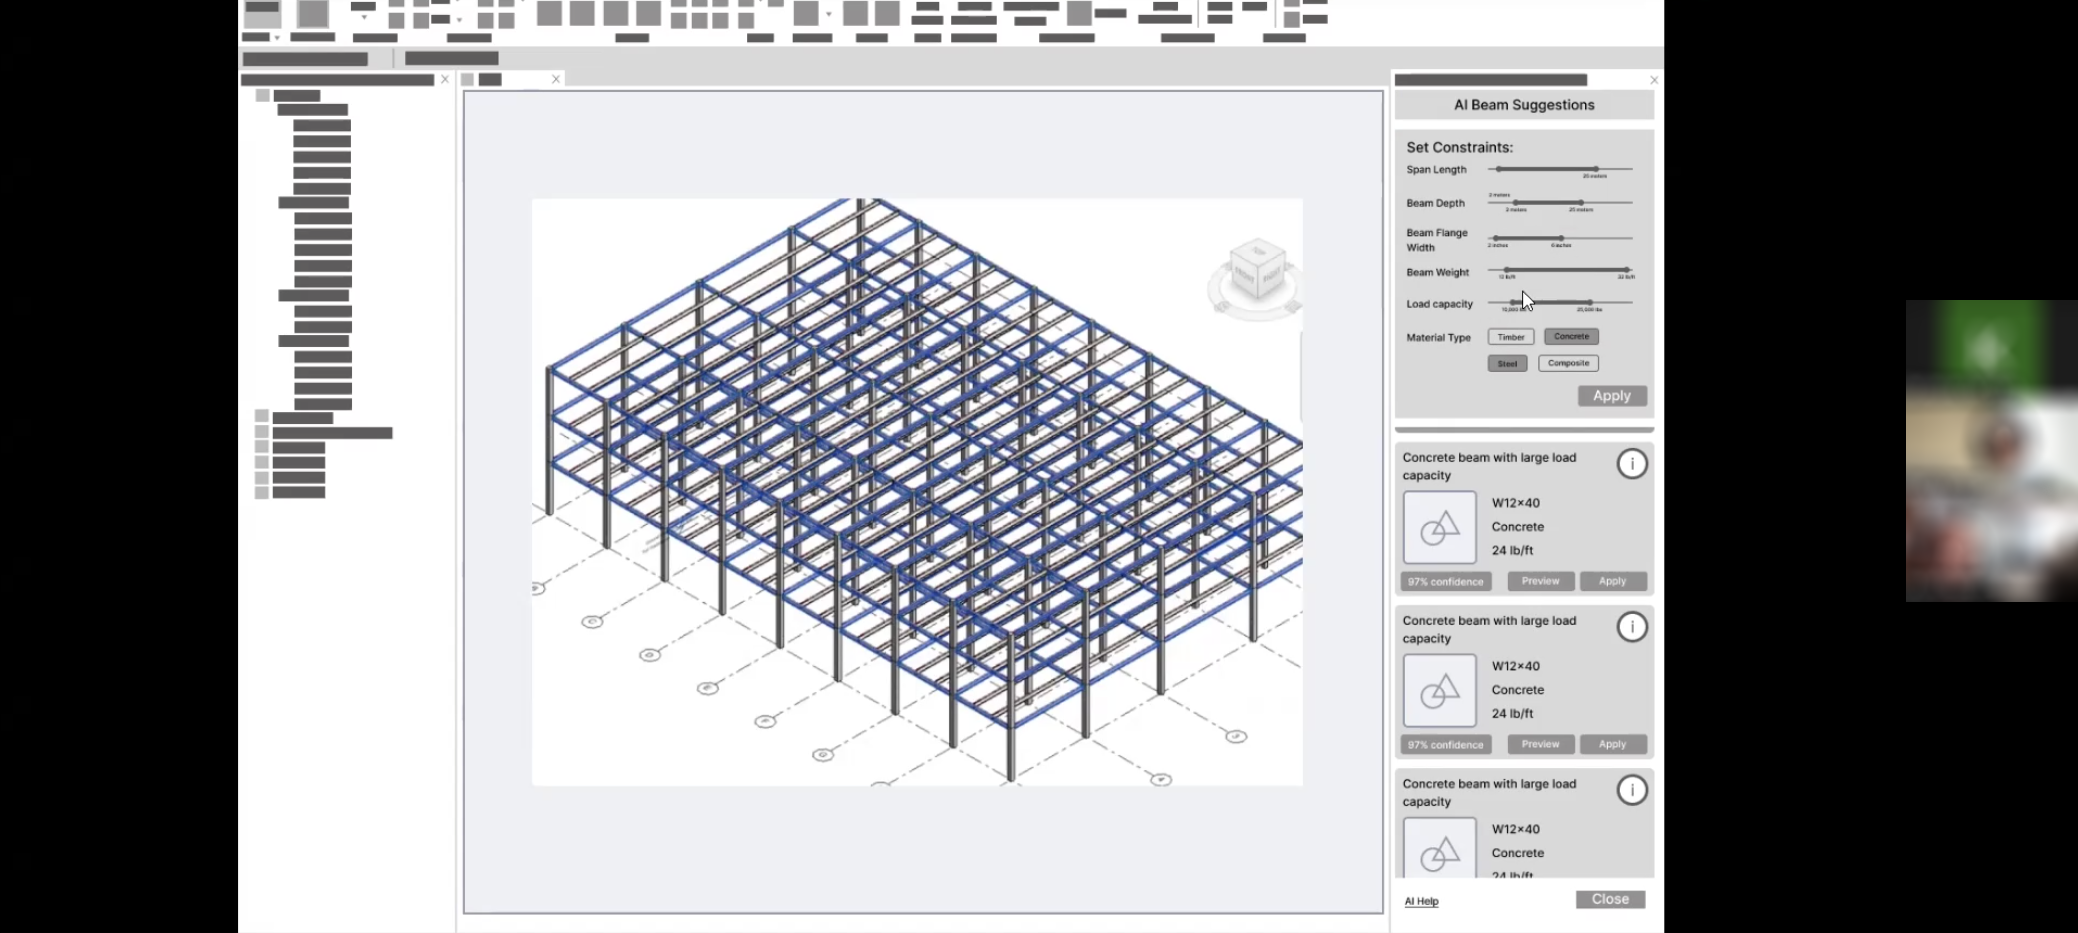2078x933 pixels.
Task: Open info icon on second beam suggestion card
Action: tap(1632, 627)
